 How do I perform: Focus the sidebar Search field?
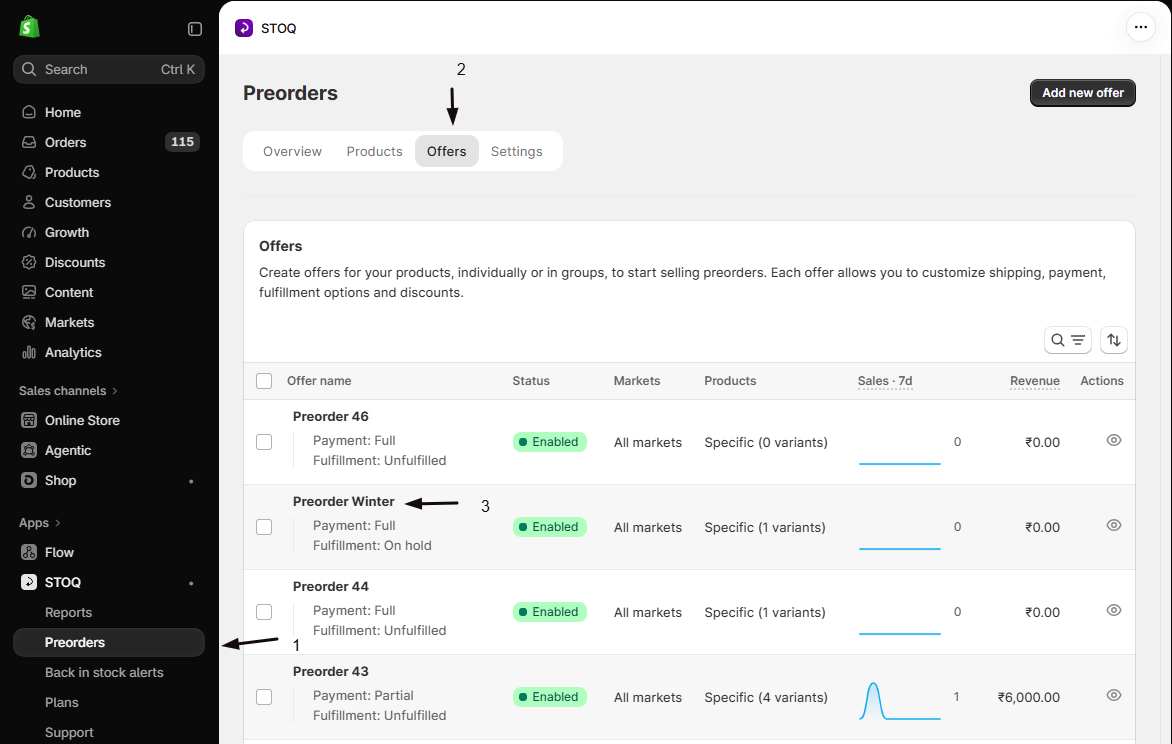point(109,70)
